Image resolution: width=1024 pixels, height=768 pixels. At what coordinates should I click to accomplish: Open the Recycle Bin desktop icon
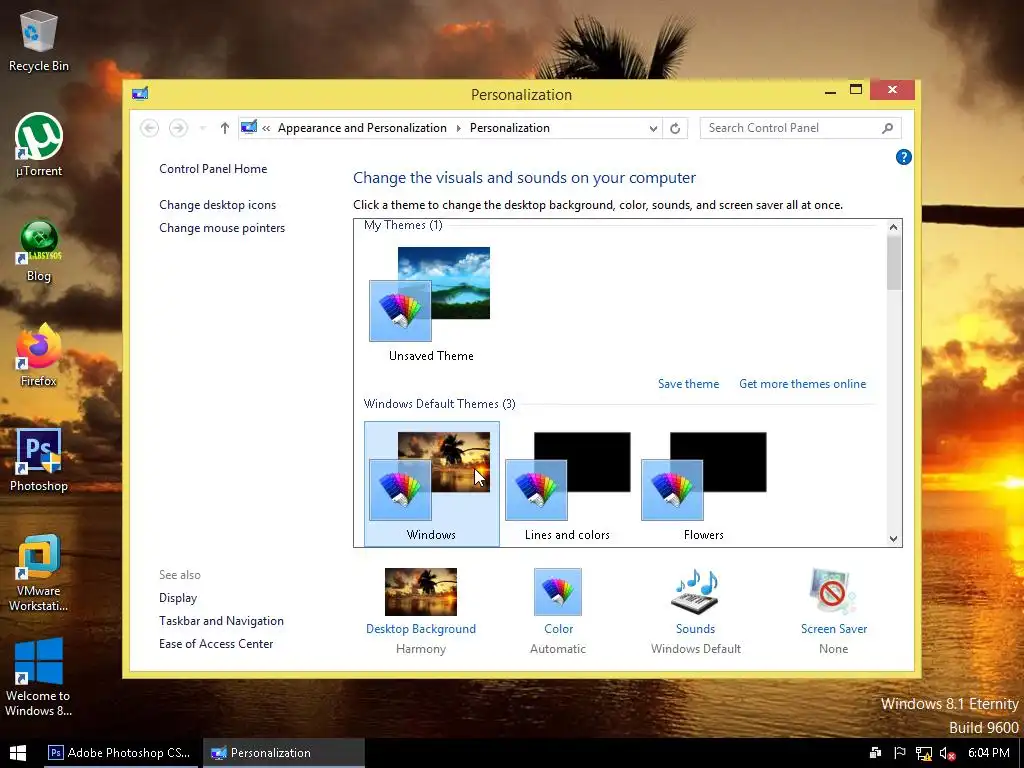39,40
